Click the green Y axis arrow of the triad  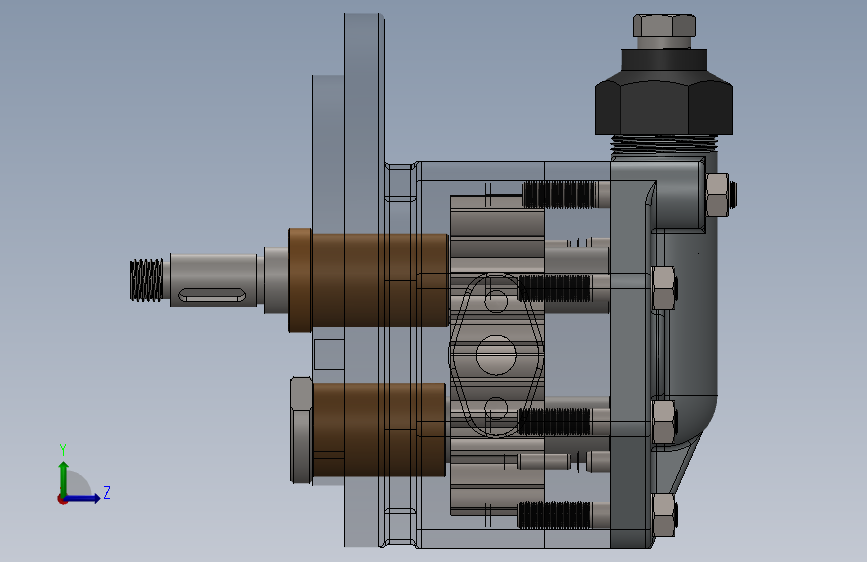[x=64, y=478]
